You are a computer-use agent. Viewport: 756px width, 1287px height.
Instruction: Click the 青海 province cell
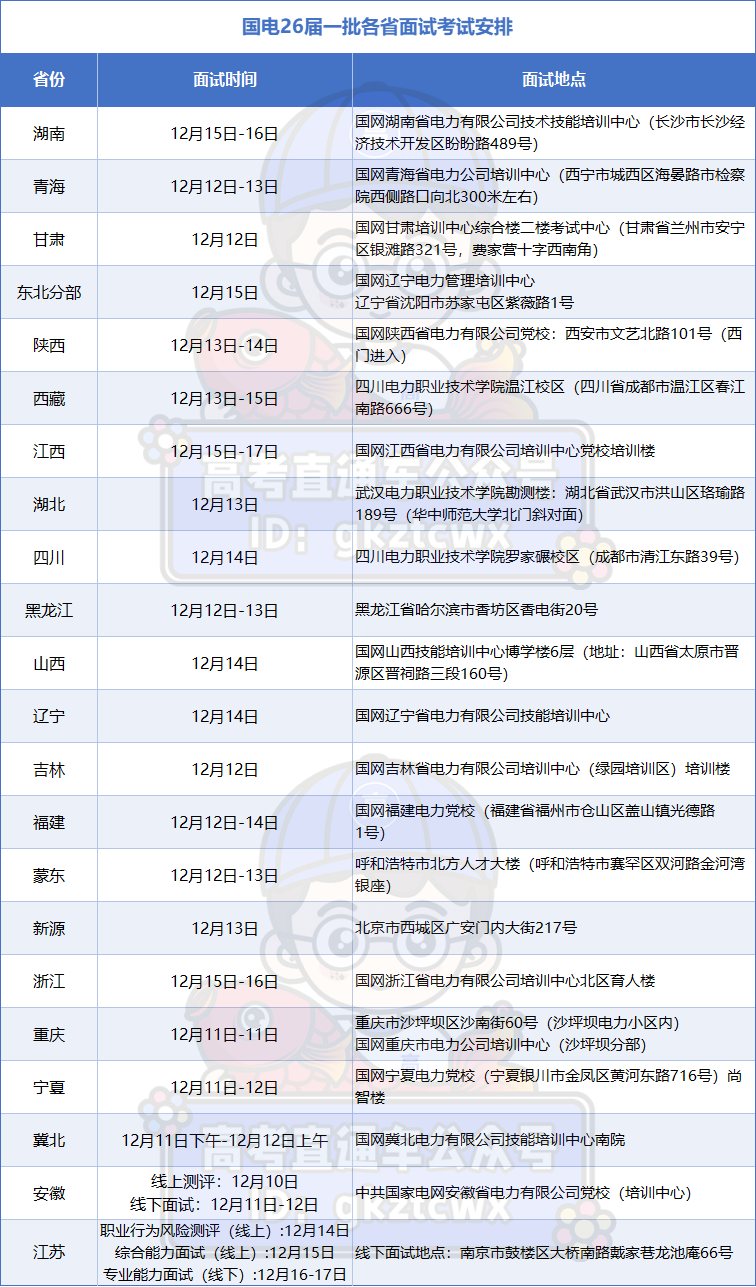[49, 186]
